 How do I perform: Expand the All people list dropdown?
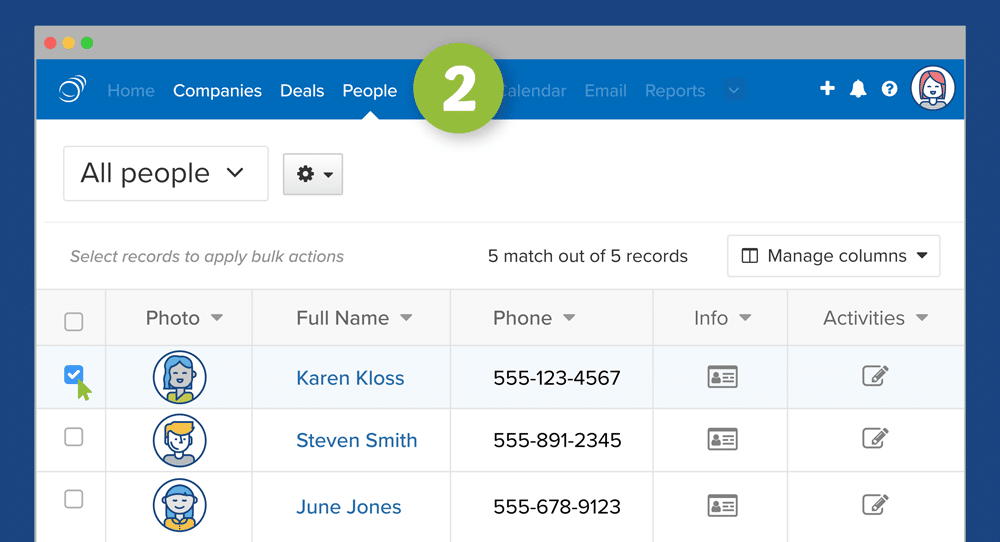(165, 173)
